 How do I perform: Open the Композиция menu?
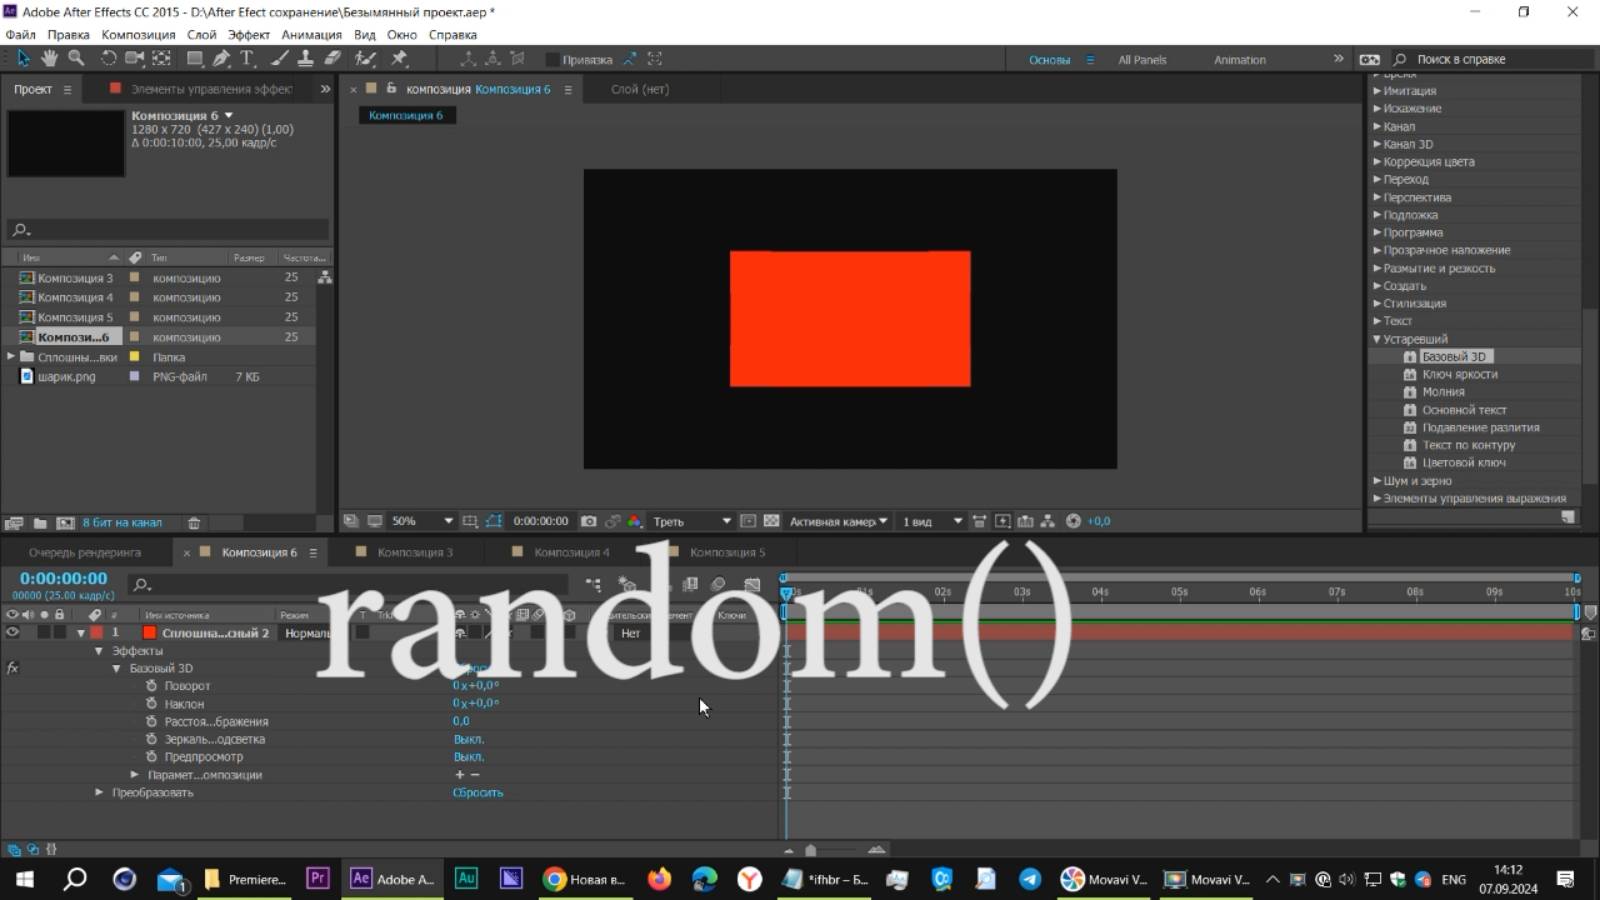(138, 34)
